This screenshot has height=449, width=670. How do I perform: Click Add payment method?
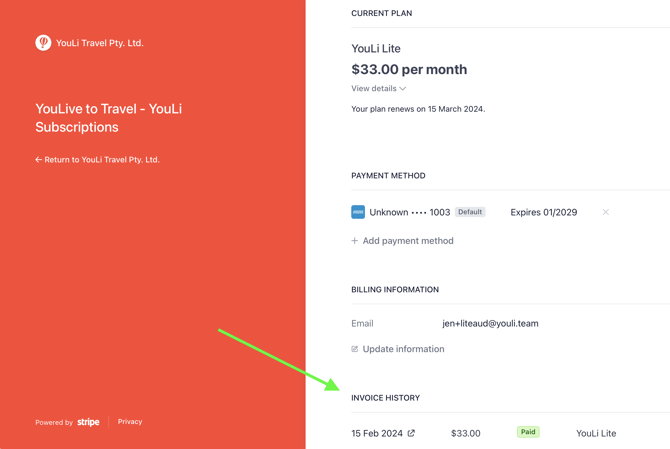(x=402, y=241)
